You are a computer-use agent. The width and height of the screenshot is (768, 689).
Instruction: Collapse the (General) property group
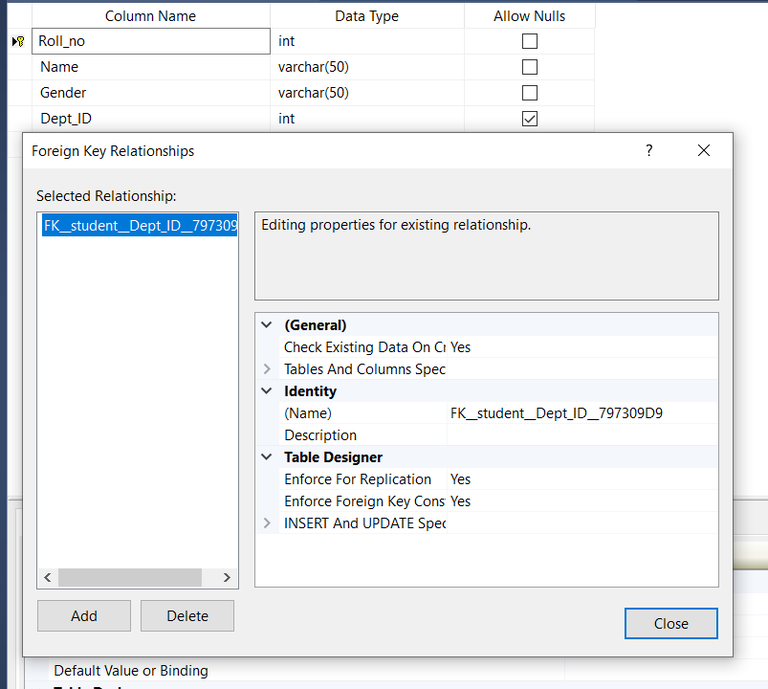[x=267, y=325]
